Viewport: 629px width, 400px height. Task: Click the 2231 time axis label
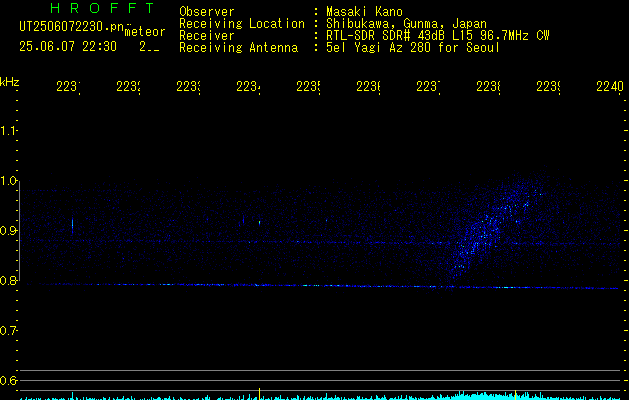pos(68,87)
